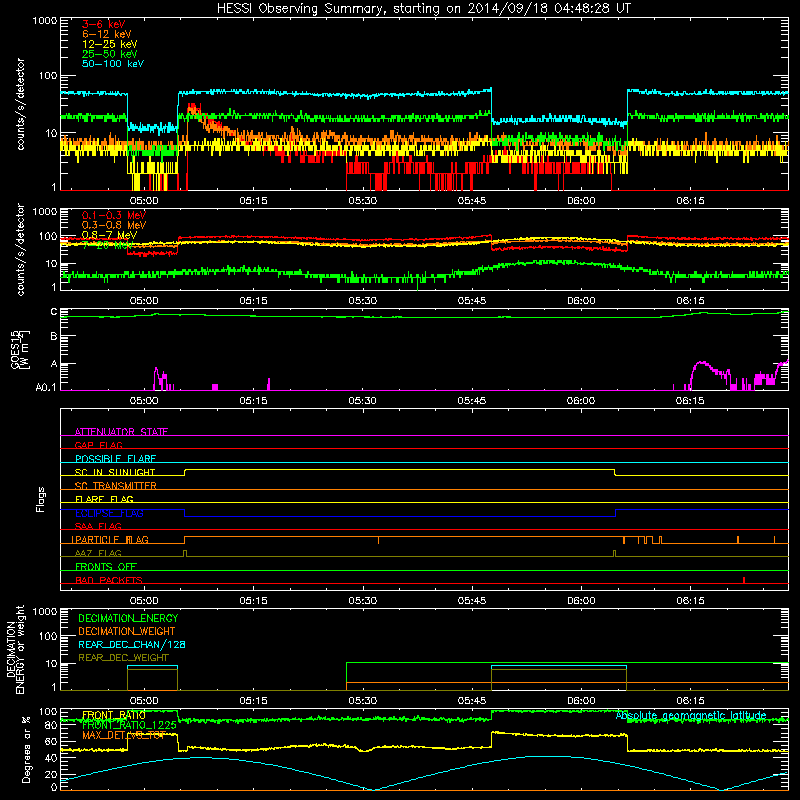Click the GOES15 axis label
The height and width of the screenshot is (800, 800).
click(20, 349)
